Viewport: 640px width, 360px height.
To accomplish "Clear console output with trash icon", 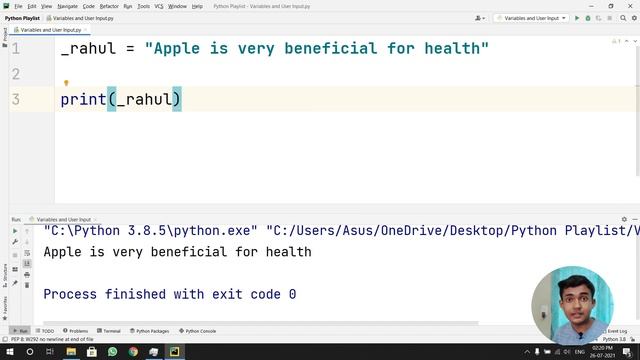I will point(27,285).
